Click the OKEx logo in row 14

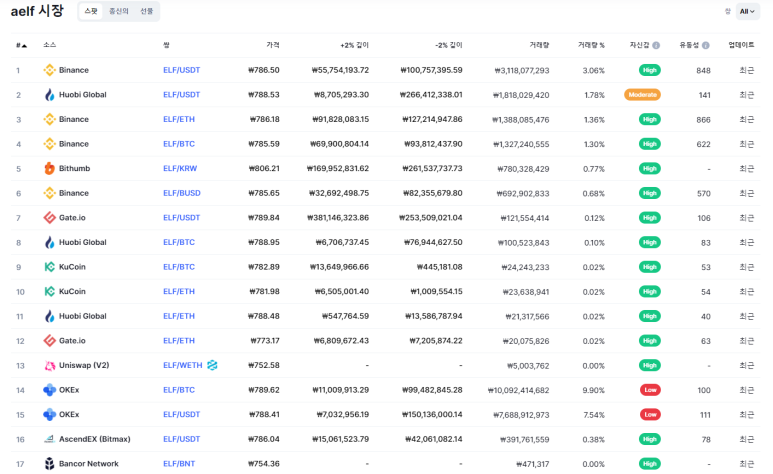pos(49,390)
